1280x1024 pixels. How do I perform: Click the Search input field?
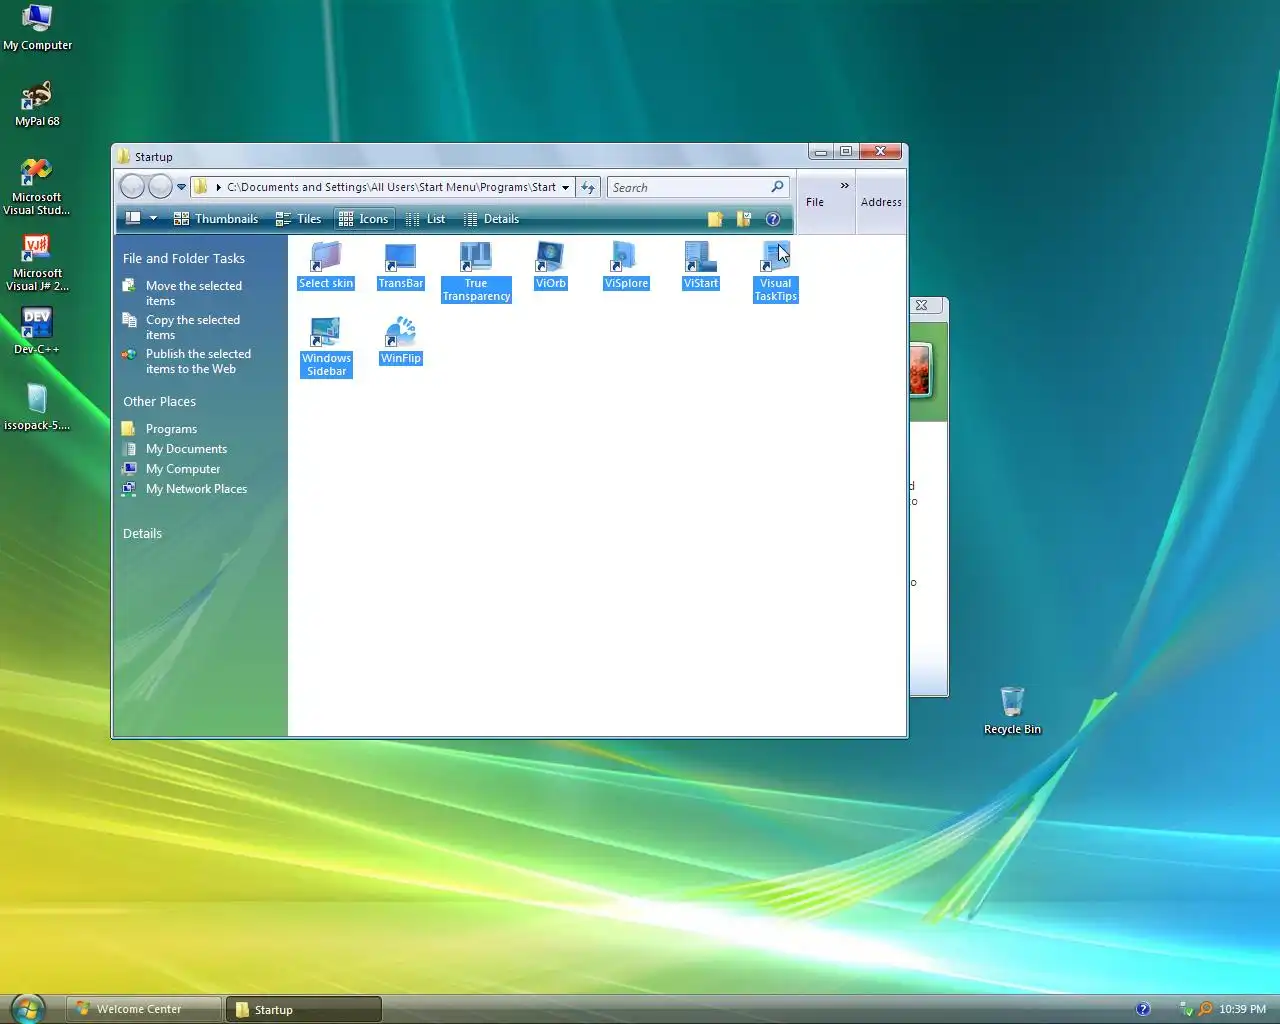click(x=688, y=187)
